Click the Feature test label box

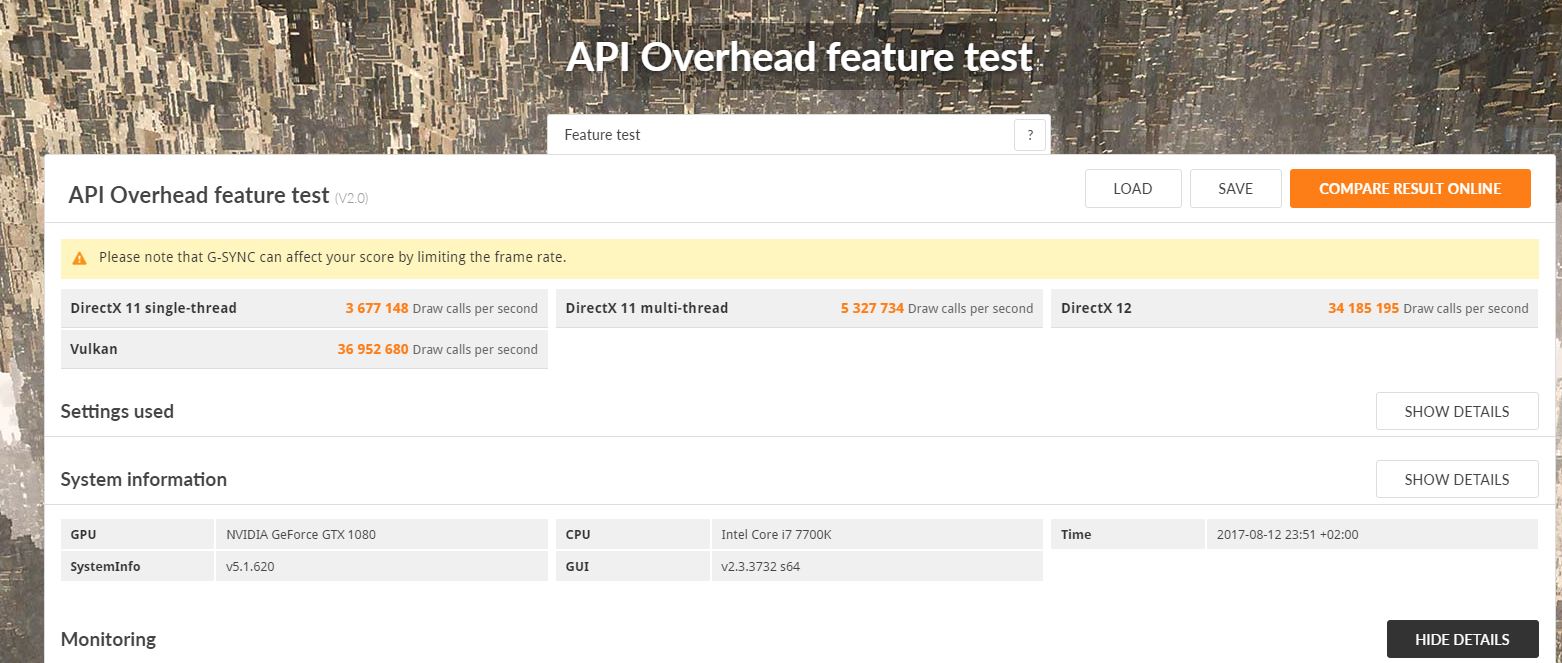(x=780, y=135)
